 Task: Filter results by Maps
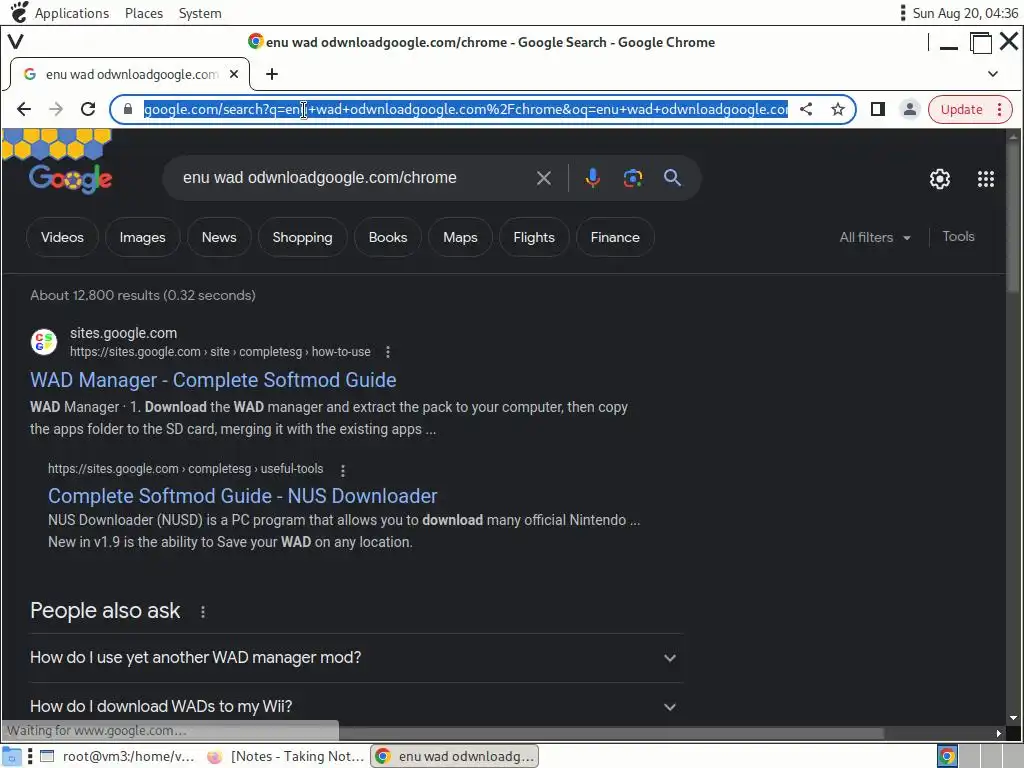click(x=460, y=237)
